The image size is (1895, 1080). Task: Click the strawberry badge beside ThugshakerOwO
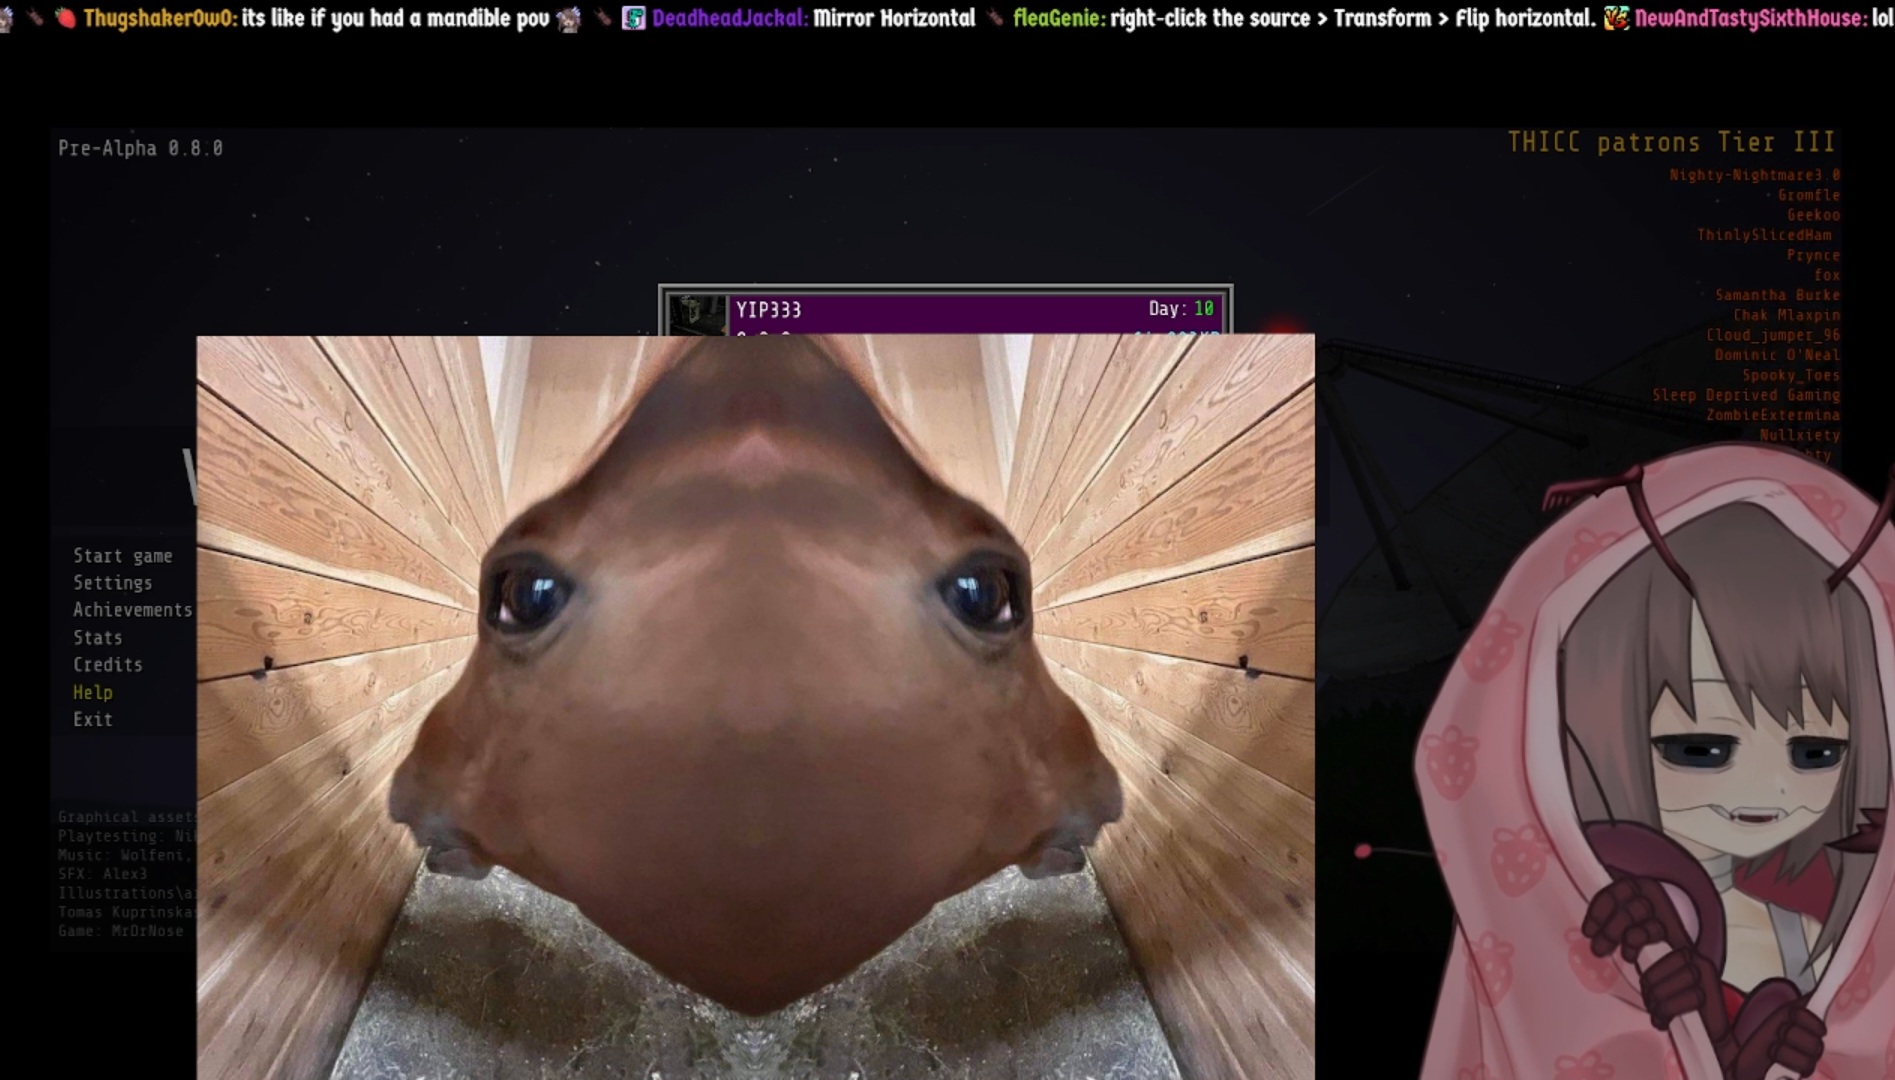66,18
